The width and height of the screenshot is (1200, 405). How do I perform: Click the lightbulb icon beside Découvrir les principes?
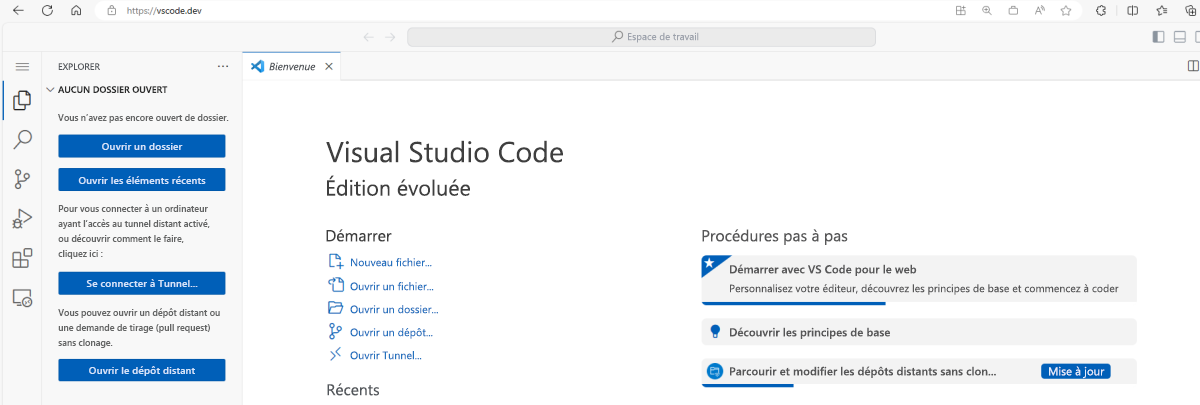715,332
